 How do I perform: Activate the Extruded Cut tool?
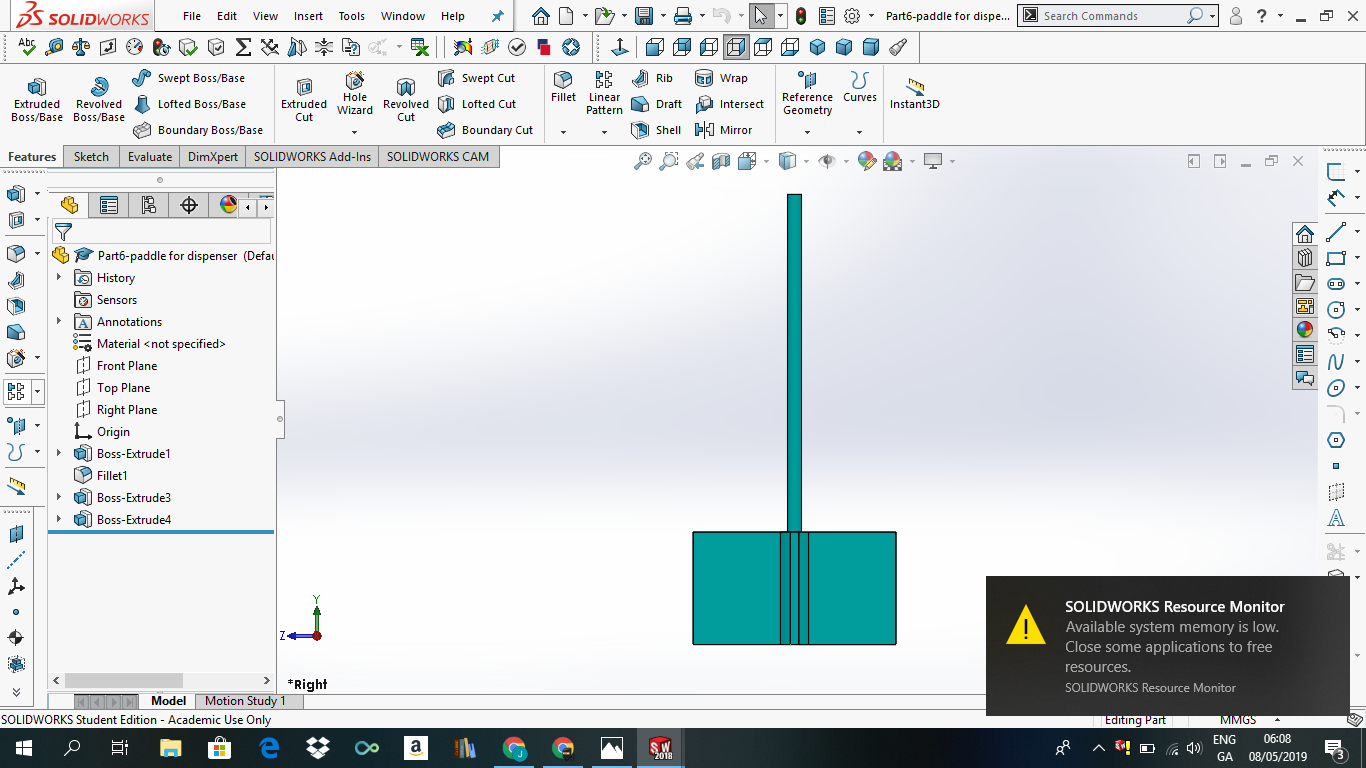pyautogui.click(x=304, y=101)
